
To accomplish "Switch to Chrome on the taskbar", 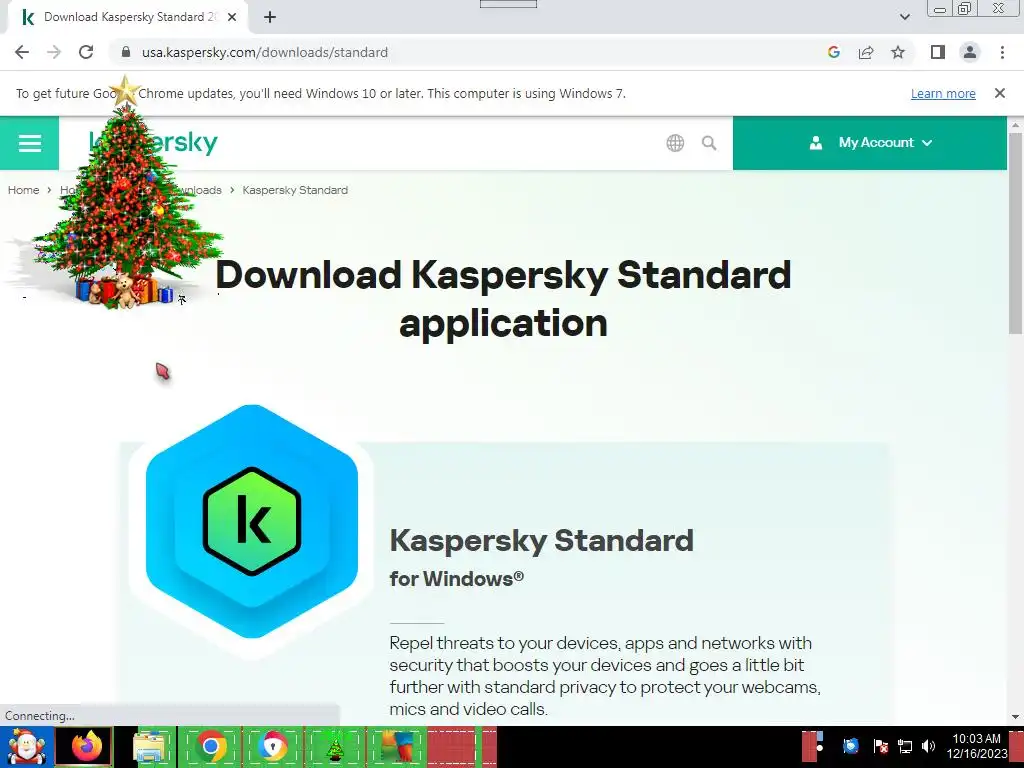I will pos(210,746).
